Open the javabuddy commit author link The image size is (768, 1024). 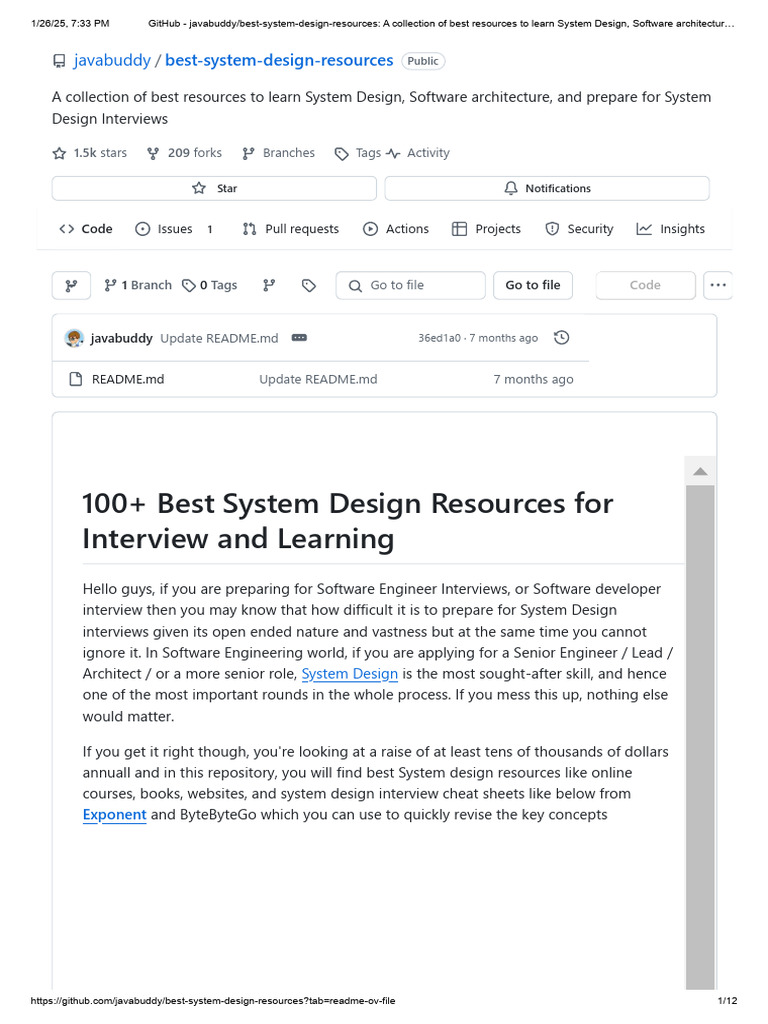121,338
